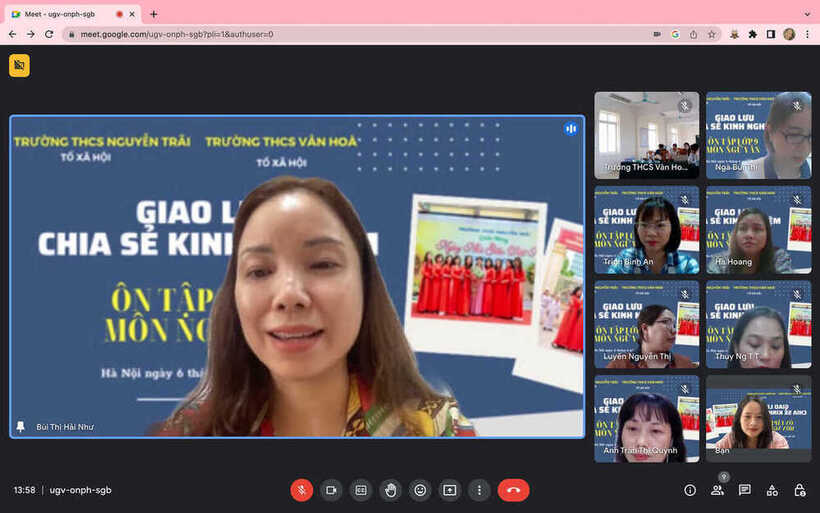
Task: Turn on closed captions
Action: click(361, 490)
